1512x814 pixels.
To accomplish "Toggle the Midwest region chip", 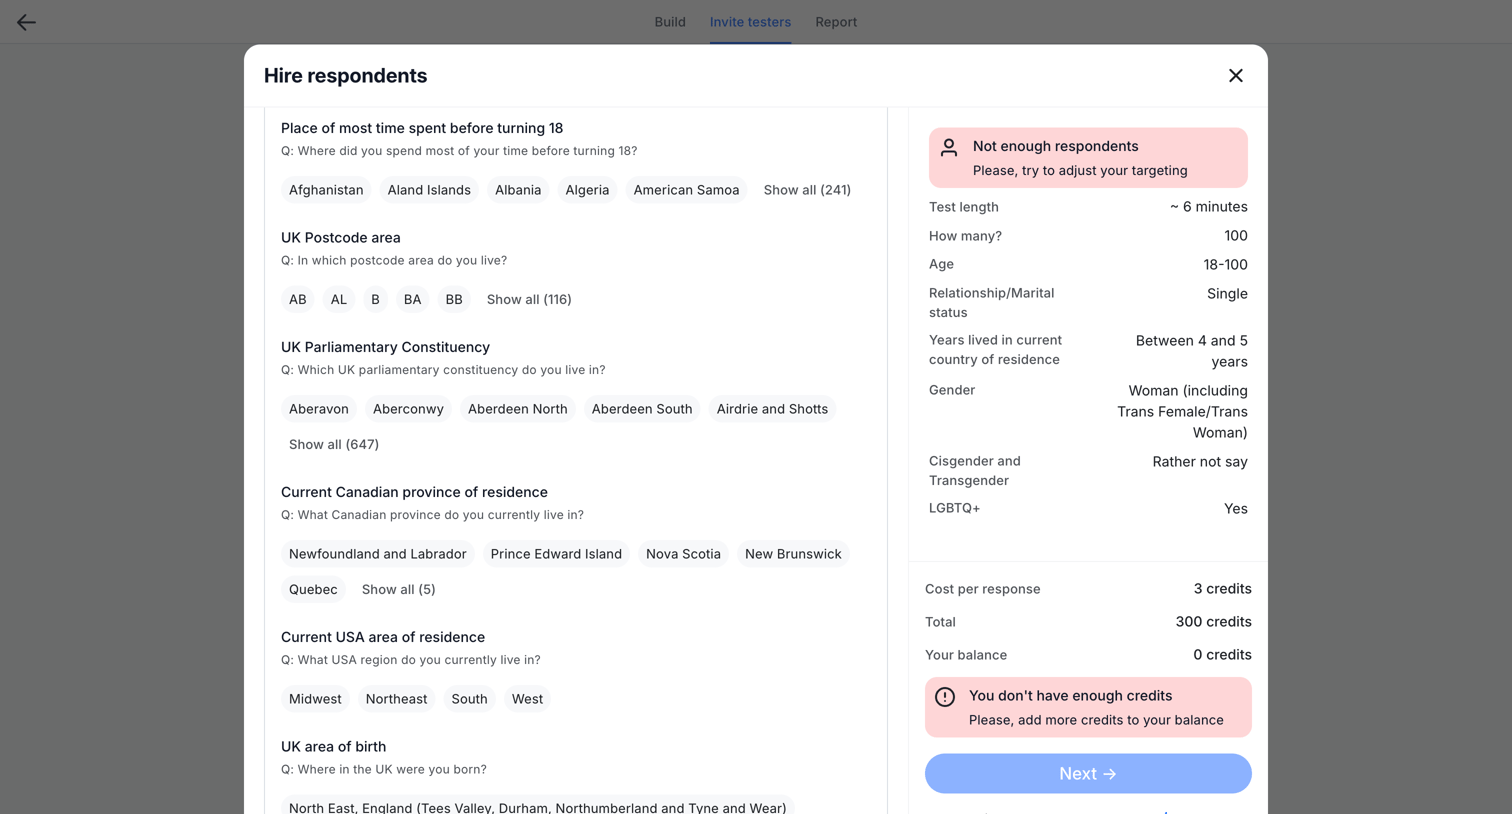I will tap(315, 699).
